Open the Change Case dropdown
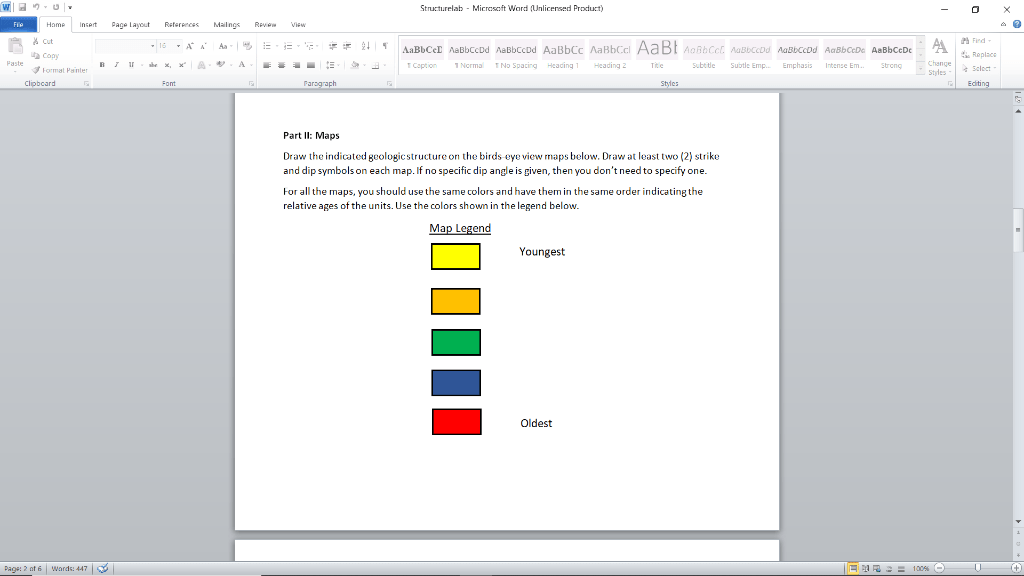Image resolution: width=1024 pixels, height=576 pixels. pos(225,46)
